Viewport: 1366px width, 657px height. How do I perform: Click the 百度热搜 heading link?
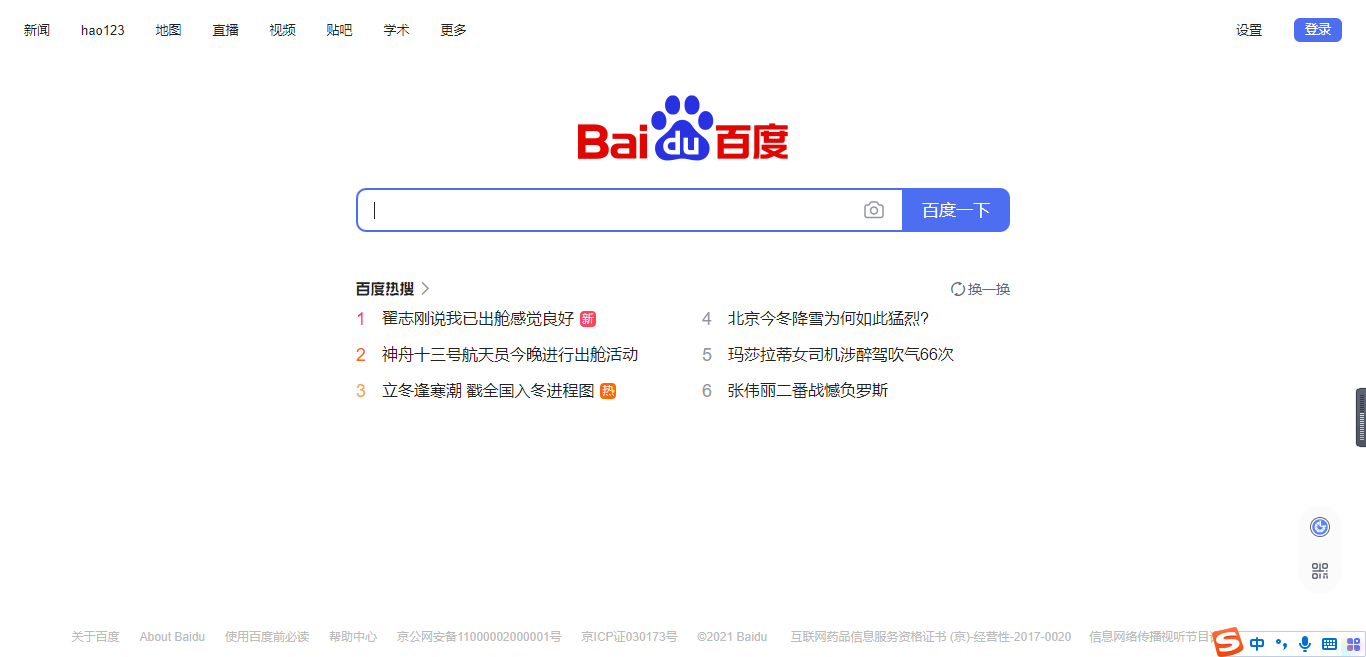(x=385, y=289)
